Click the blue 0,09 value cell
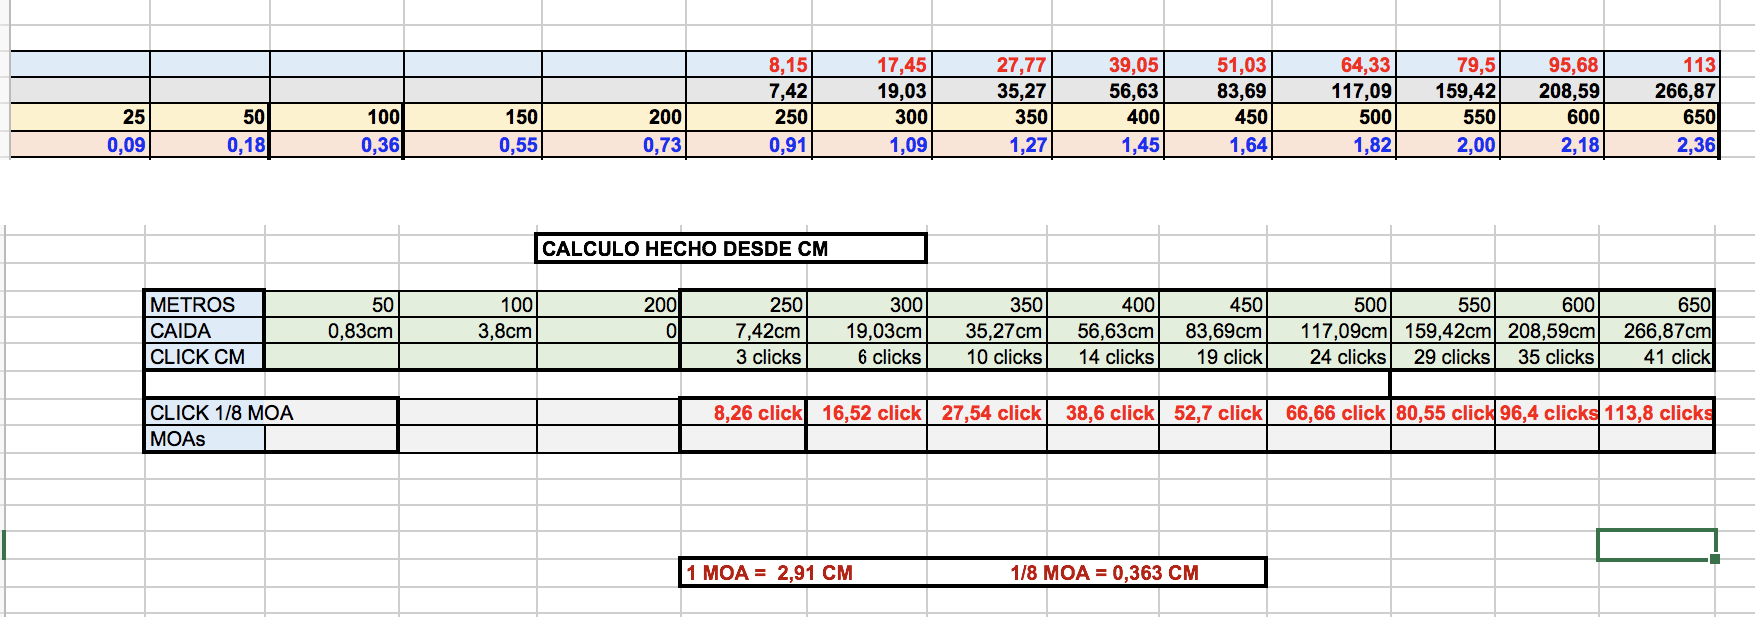The image size is (1755, 617). point(80,145)
